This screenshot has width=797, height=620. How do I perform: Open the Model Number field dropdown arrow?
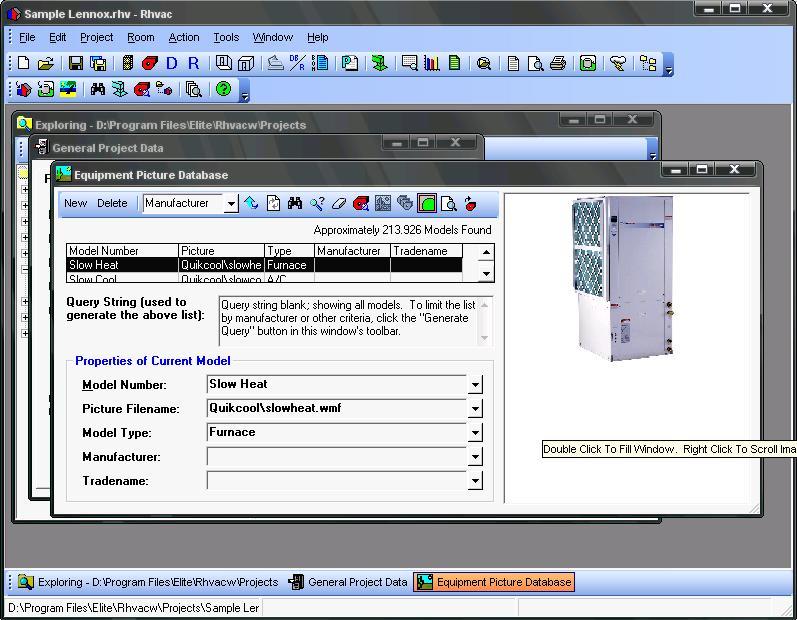pyautogui.click(x=475, y=384)
